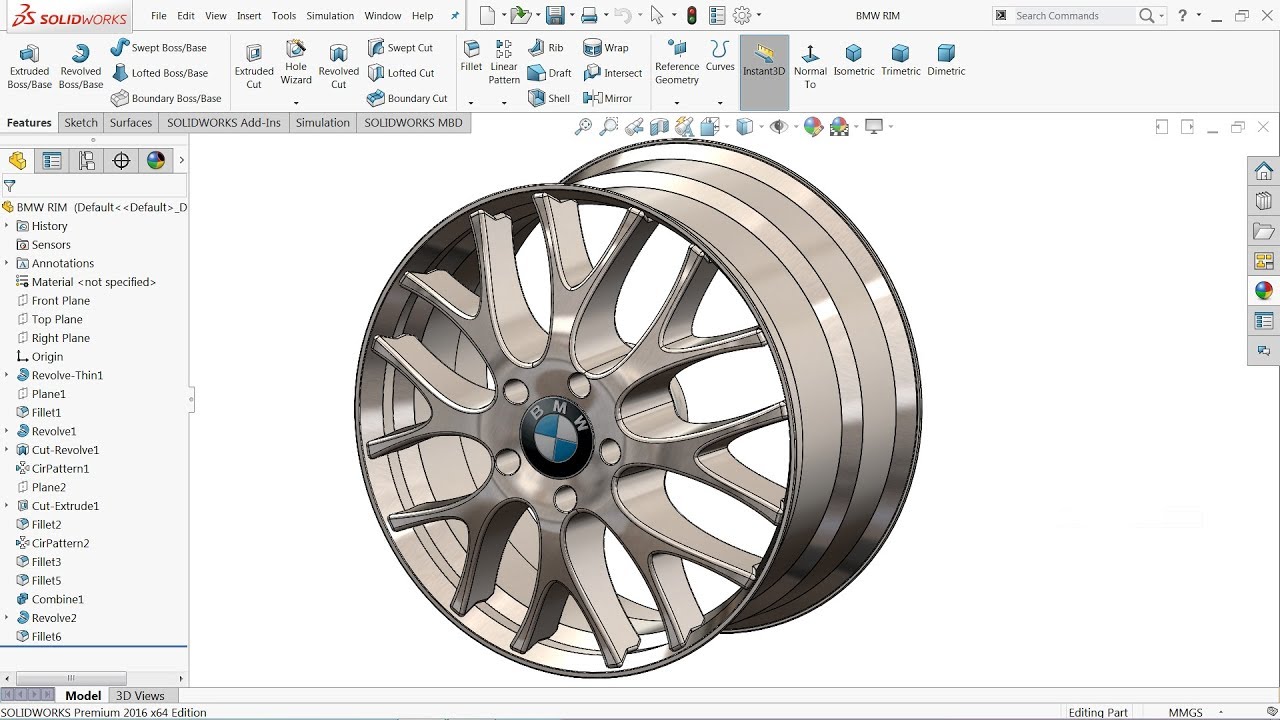Open the 3D Views bottom tab
The height and width of the screenshot is (720, 1280).
click(x=140, y=696)
